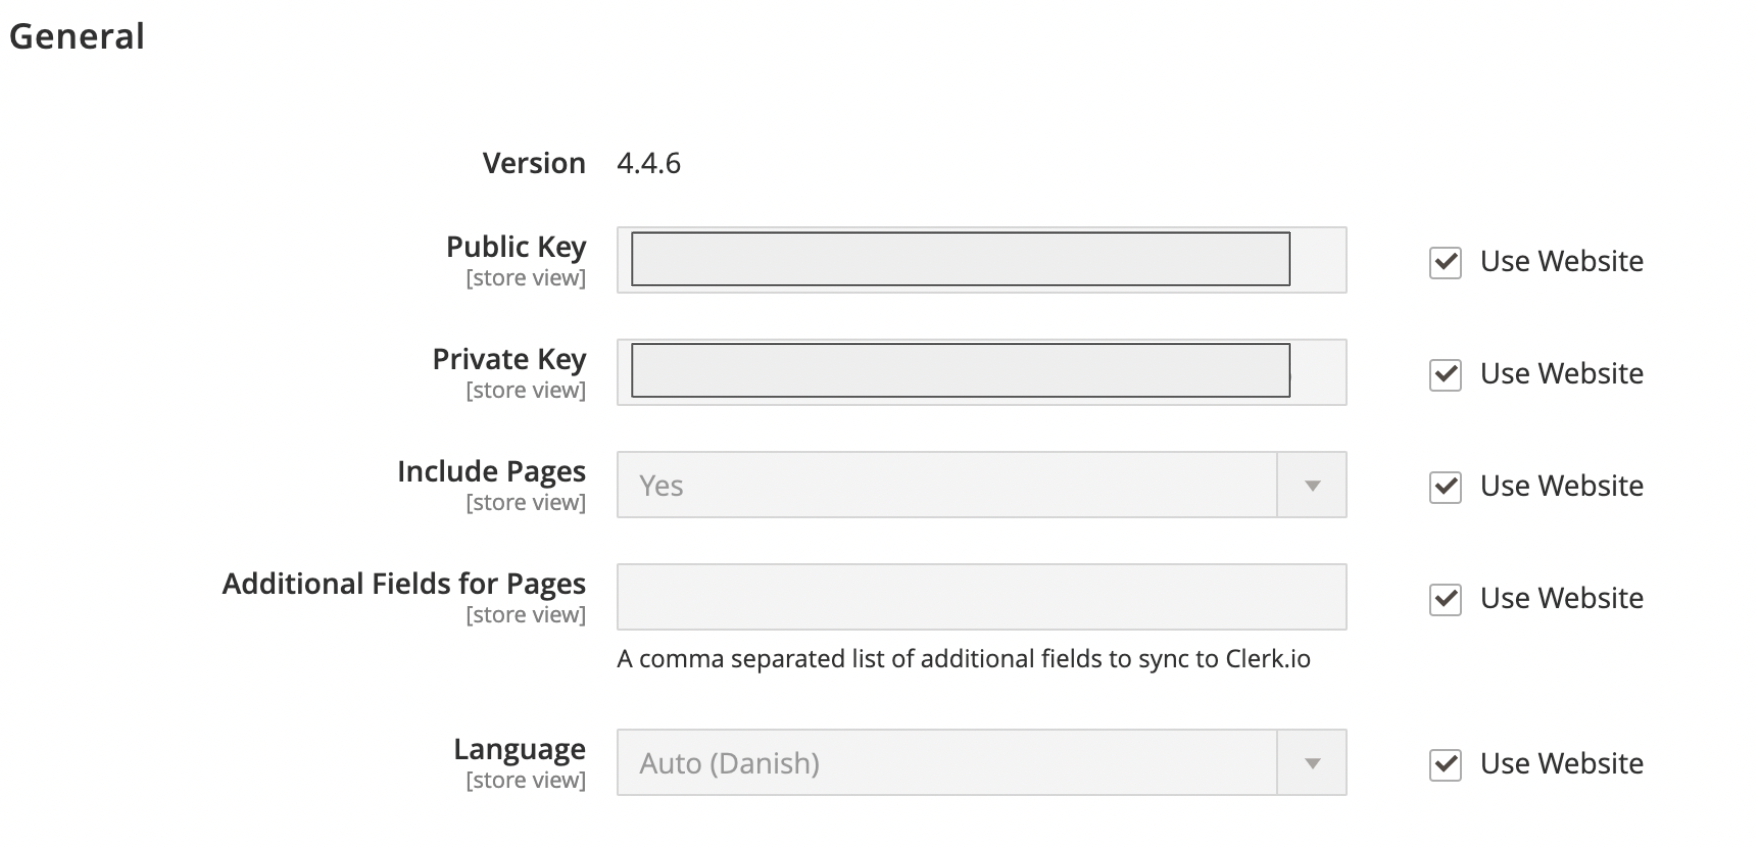
Task: Select the Additional Fields for Pages textbox
Action: [x=980, y=598]
